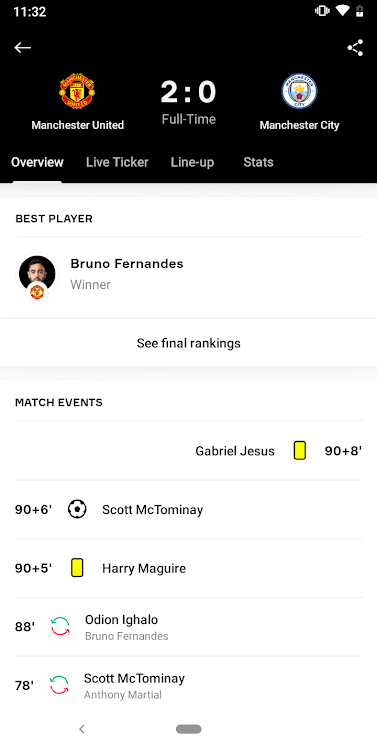Select the Overview tab
This screenshot has height=754, width=377.
[38, 162]
